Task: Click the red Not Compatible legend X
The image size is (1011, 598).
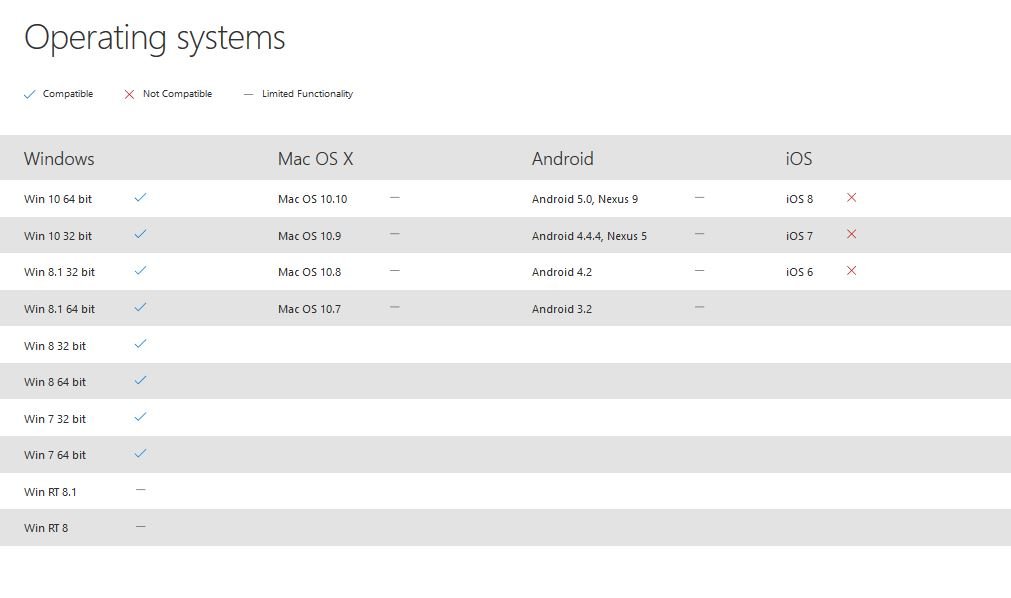Action: 129,94
